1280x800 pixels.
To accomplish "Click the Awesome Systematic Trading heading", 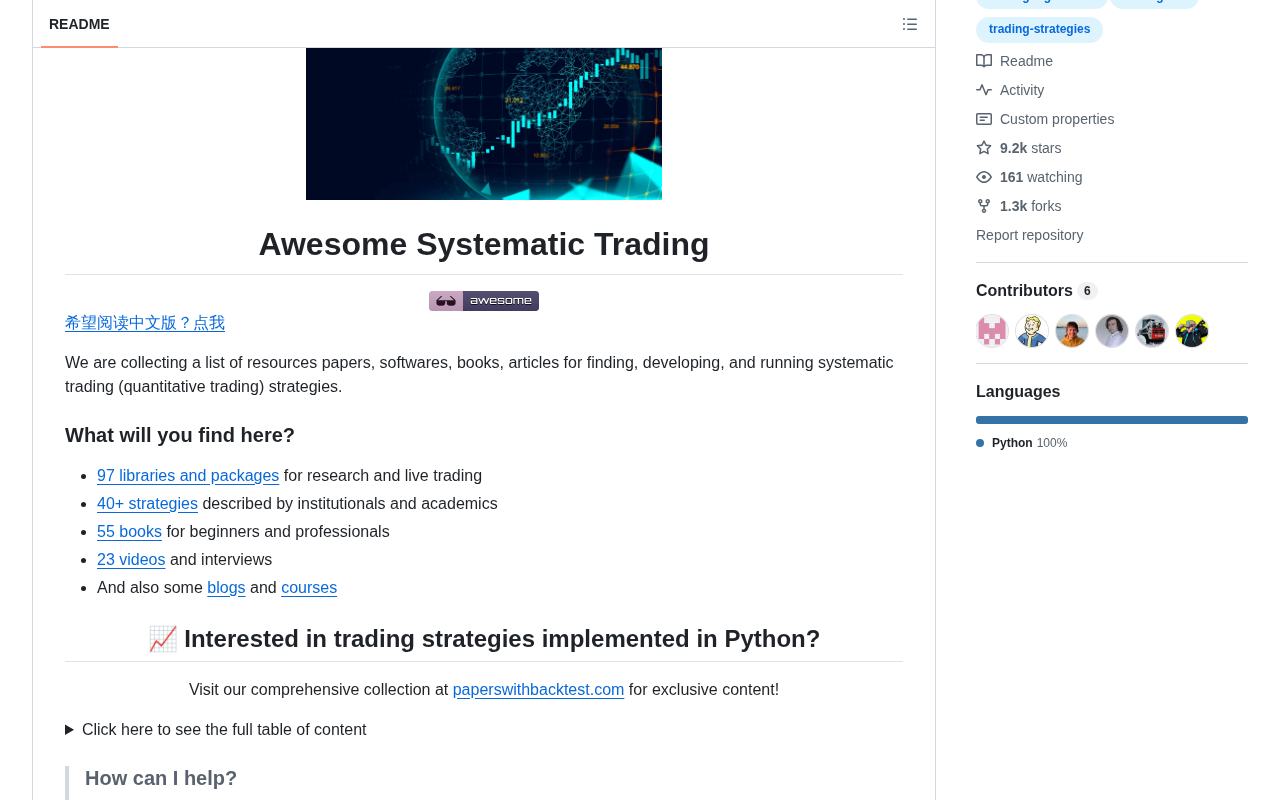I will [x=484, y=244].
